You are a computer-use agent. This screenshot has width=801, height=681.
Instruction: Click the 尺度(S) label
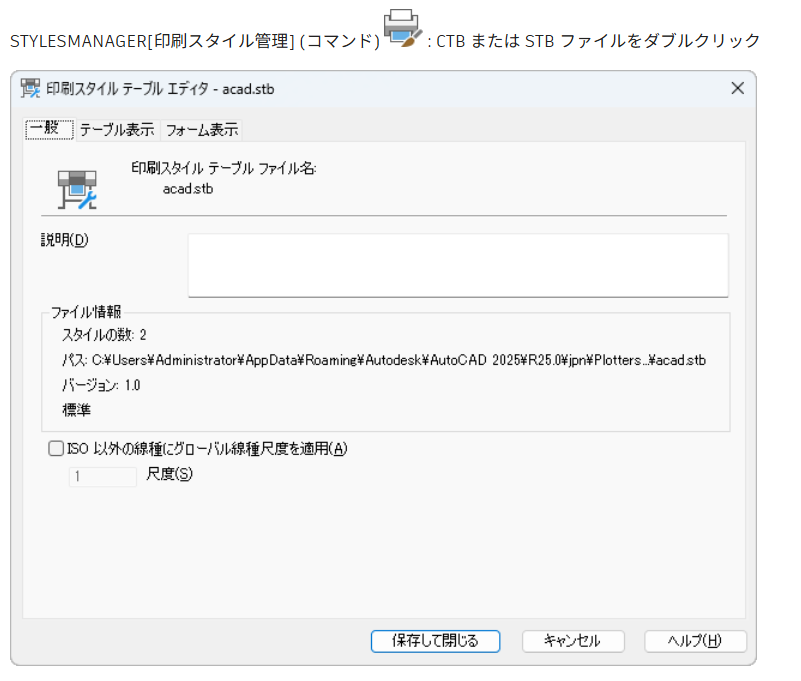(169, 475)
